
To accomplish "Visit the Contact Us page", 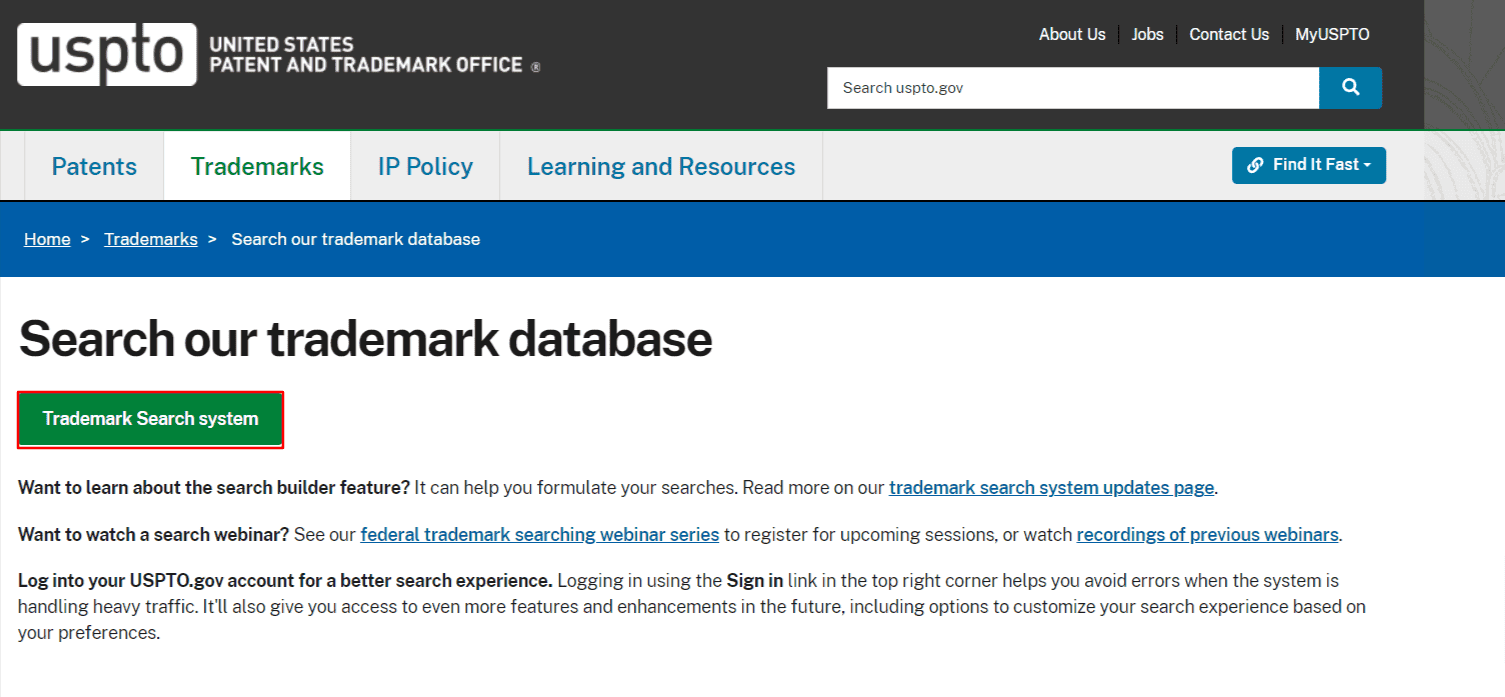I will coord(1229,34).
